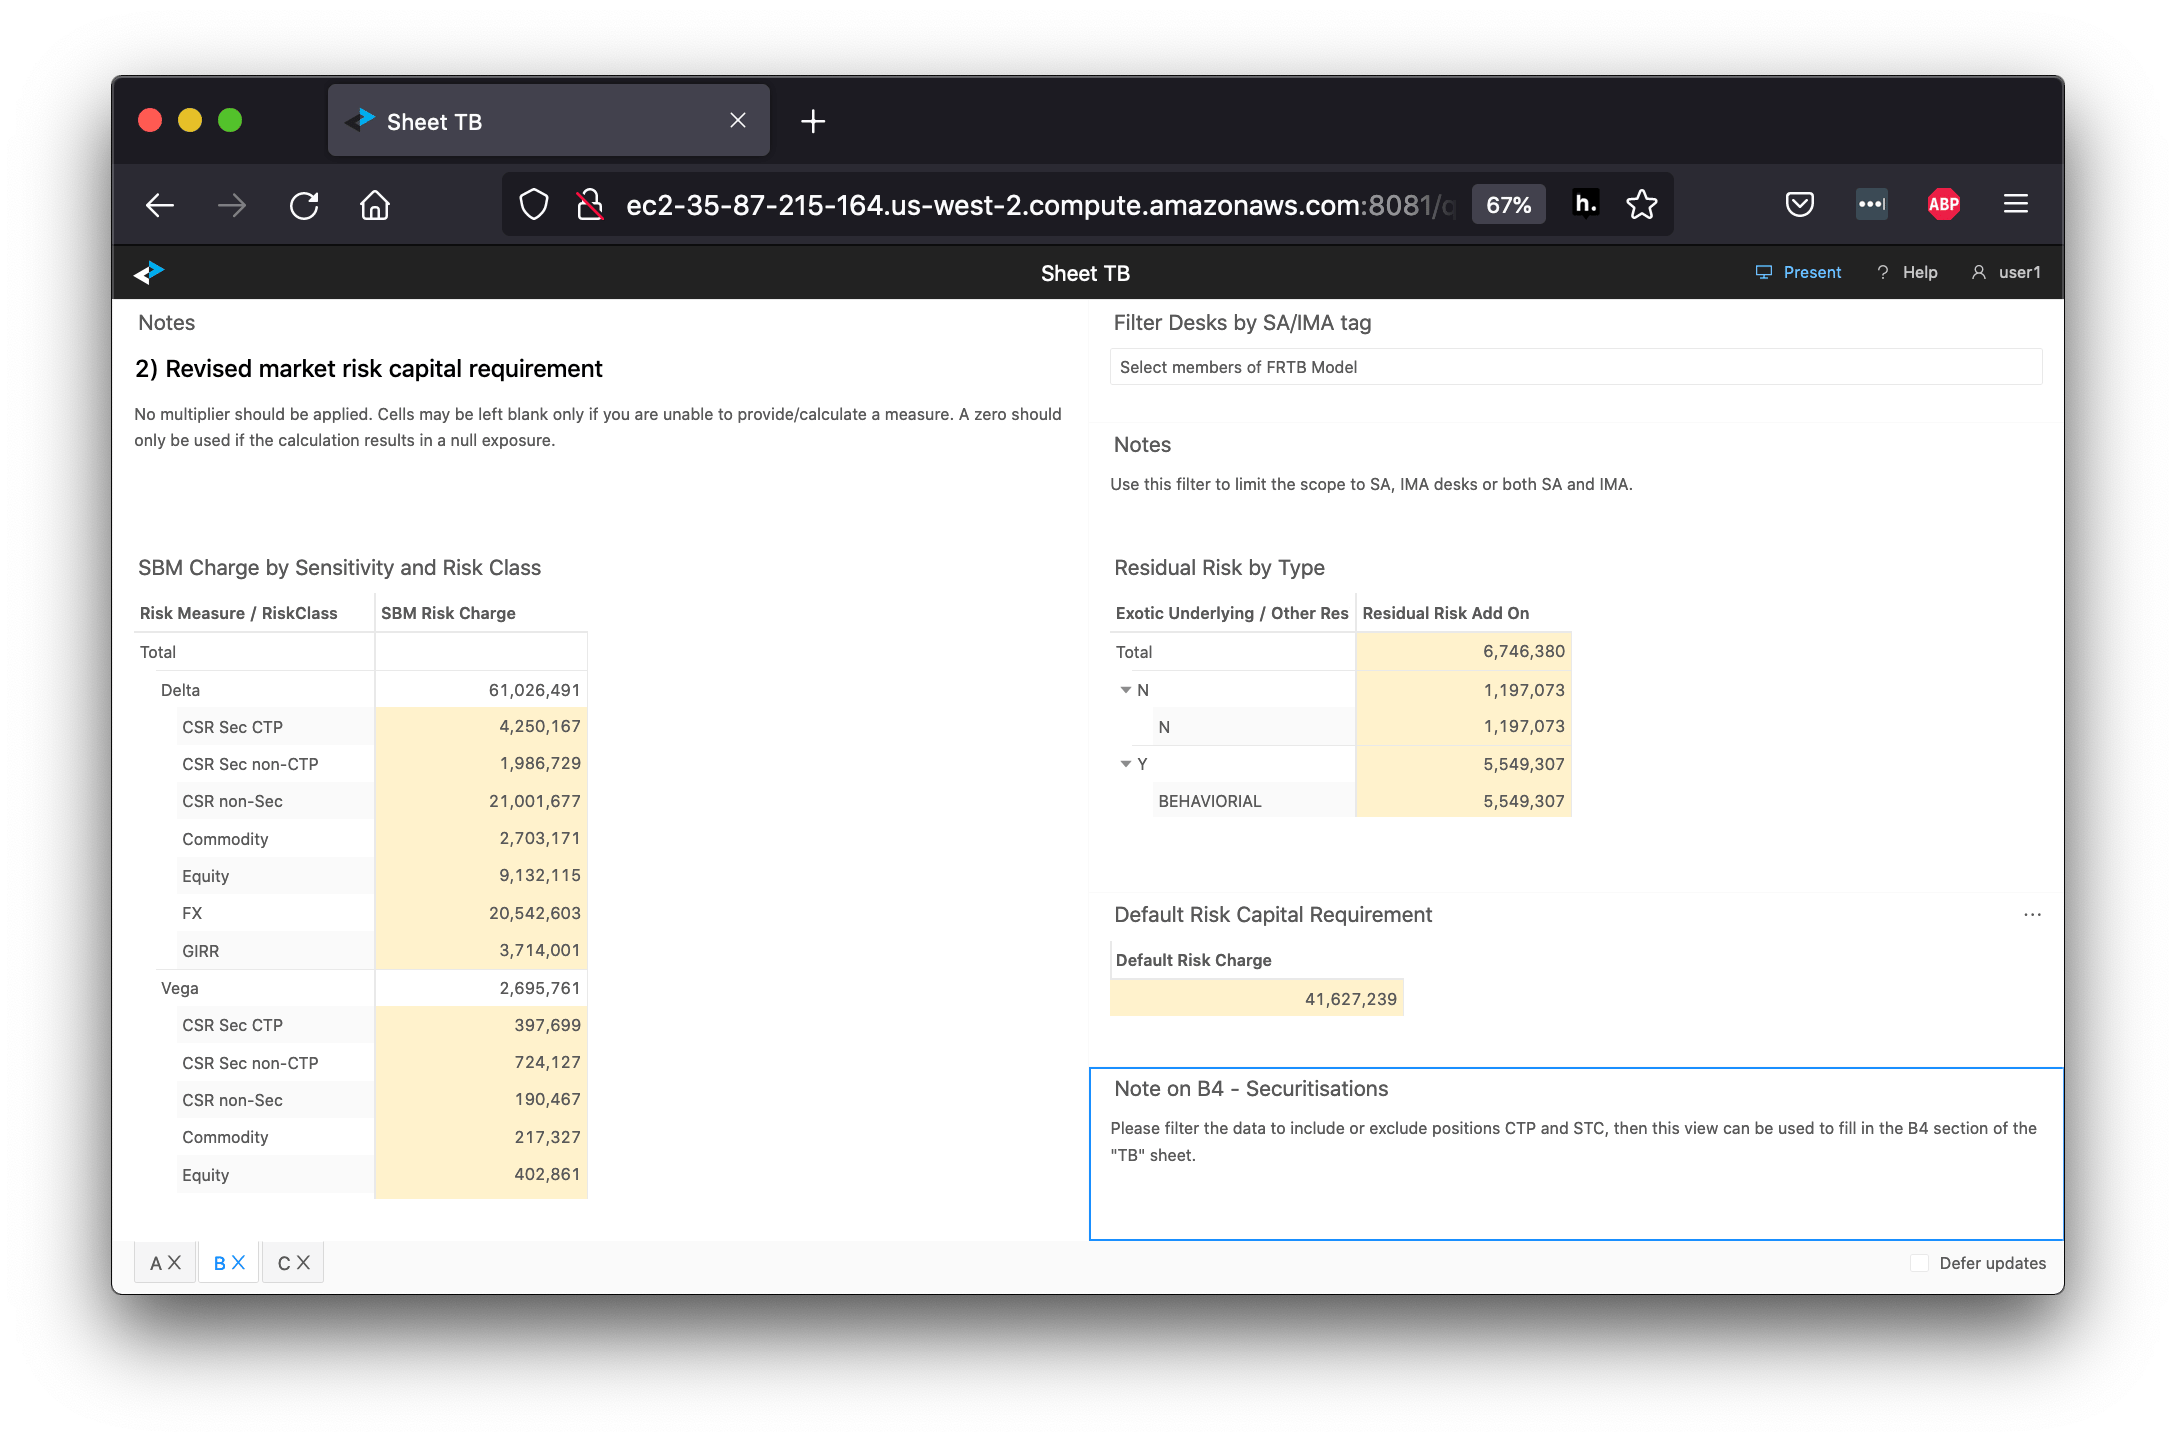2176x1442 pixels.
Task: Save the page to Pocket
Action: click(x=1800, y=204)
